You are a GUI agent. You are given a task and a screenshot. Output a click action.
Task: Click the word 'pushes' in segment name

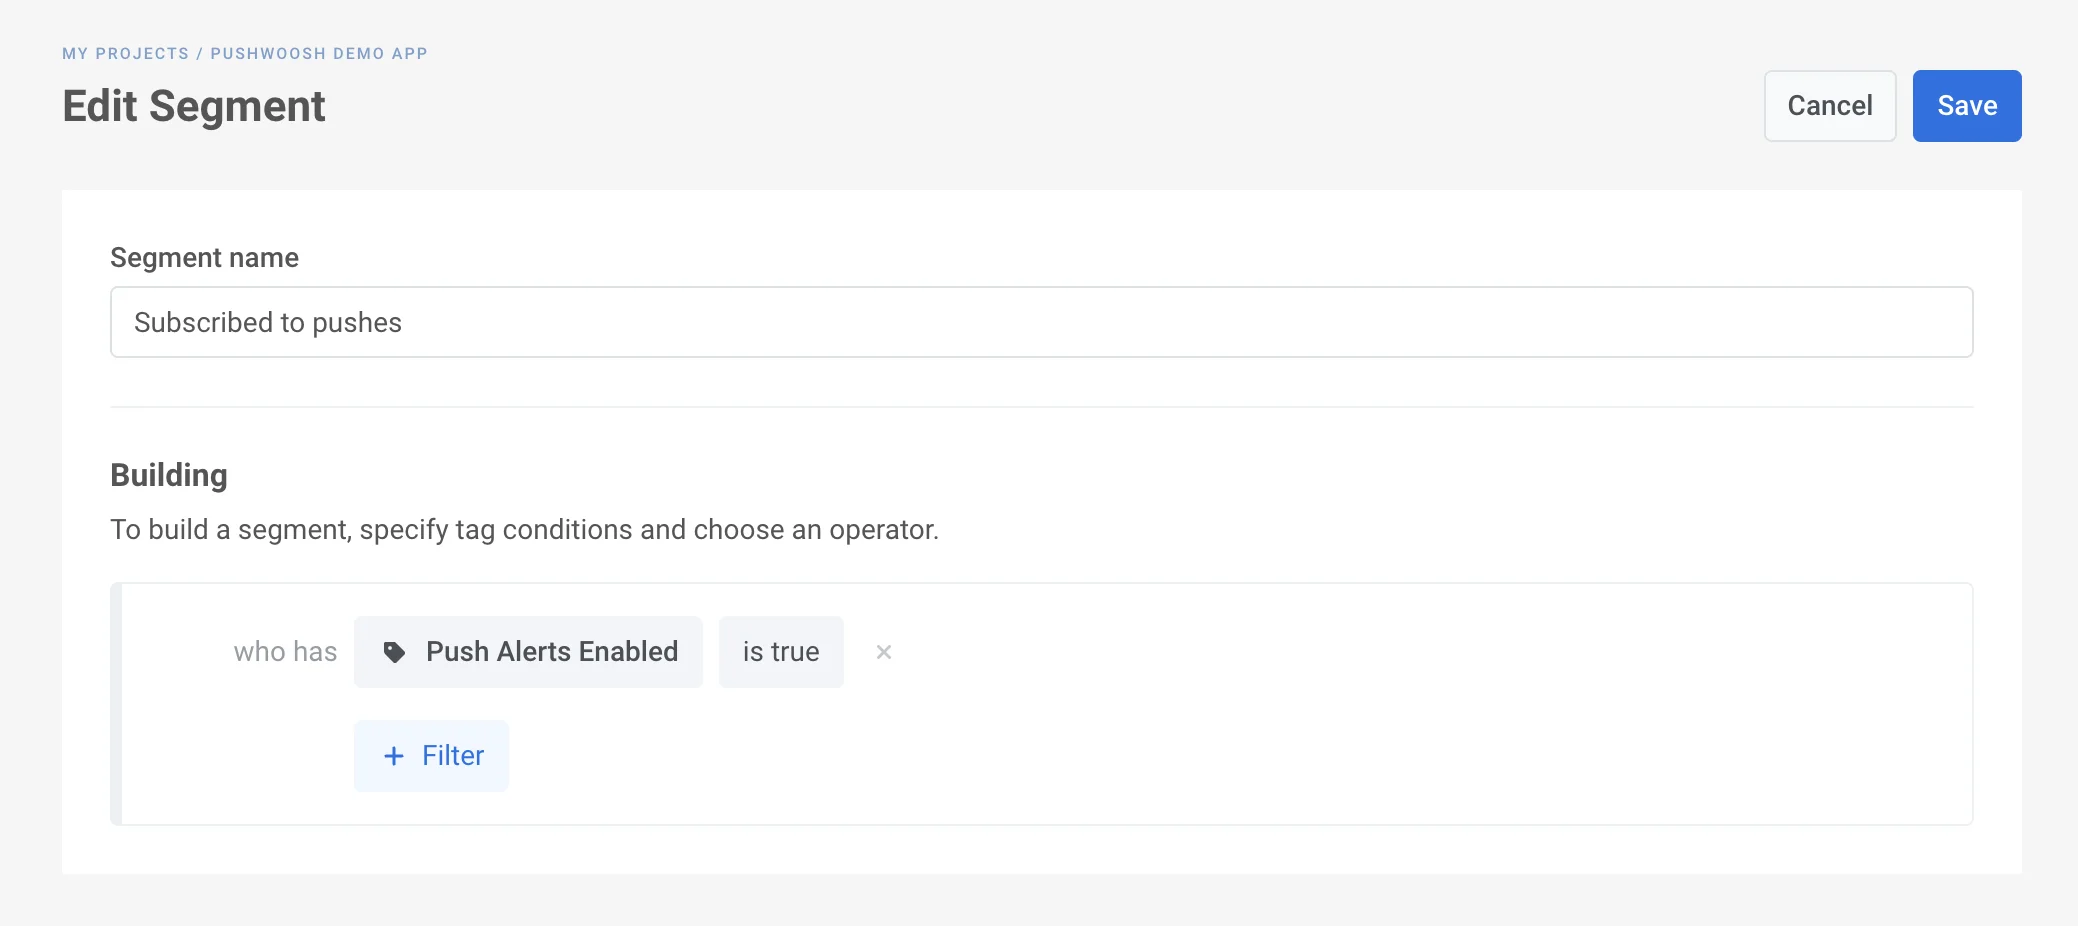[x=357, y=322]
